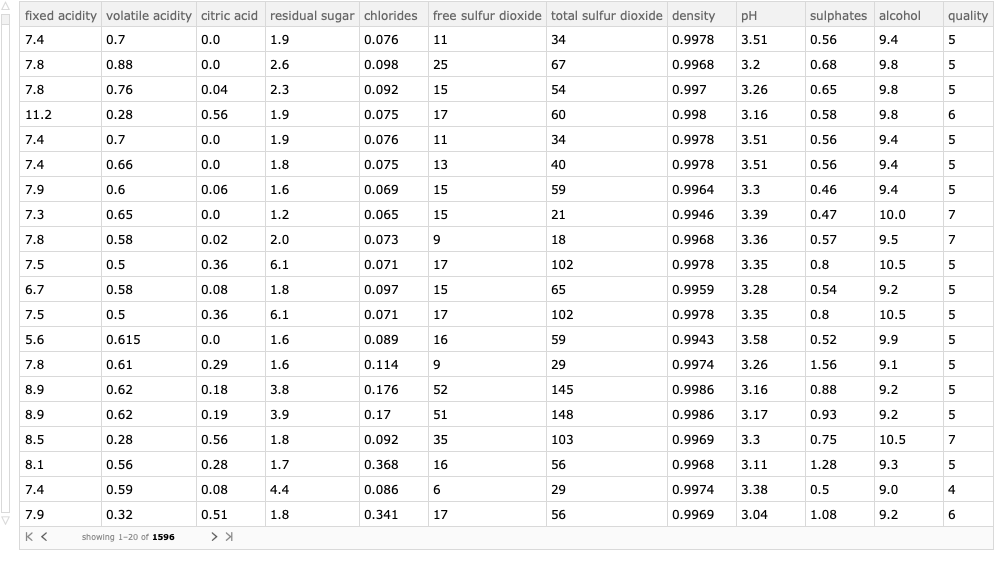Click the 'free sulfur dioxide' column header
This screenshot has height=568, width=994.
486,15
